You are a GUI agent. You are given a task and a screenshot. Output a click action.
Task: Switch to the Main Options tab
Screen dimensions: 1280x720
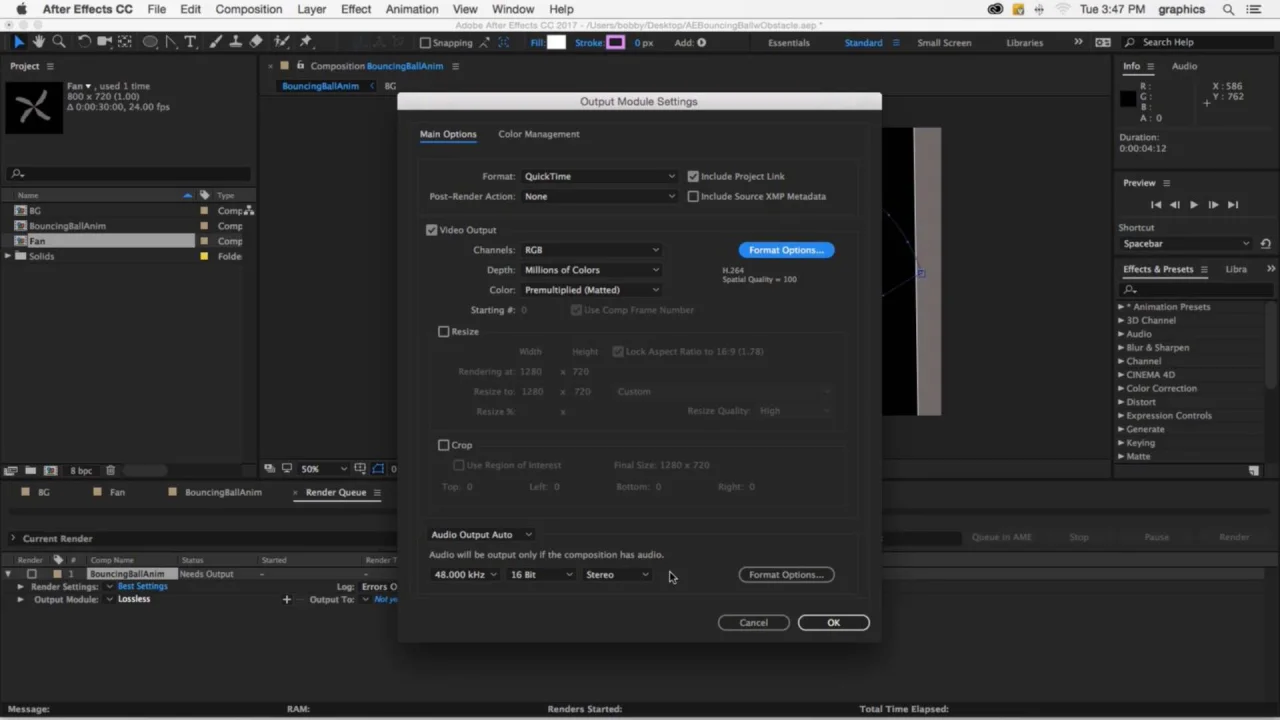tap(448, 134)
